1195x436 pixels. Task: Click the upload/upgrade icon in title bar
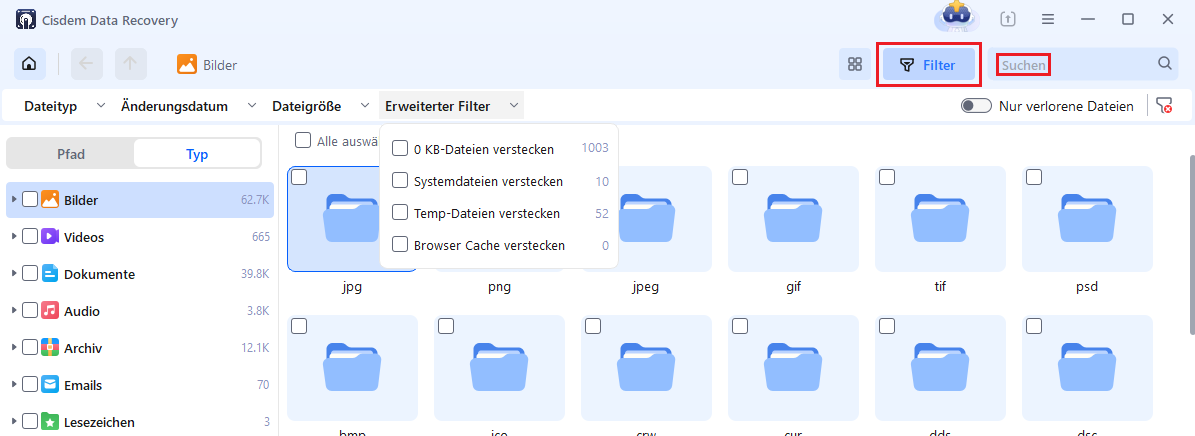pyautogui.click(x=1008, y=19)
